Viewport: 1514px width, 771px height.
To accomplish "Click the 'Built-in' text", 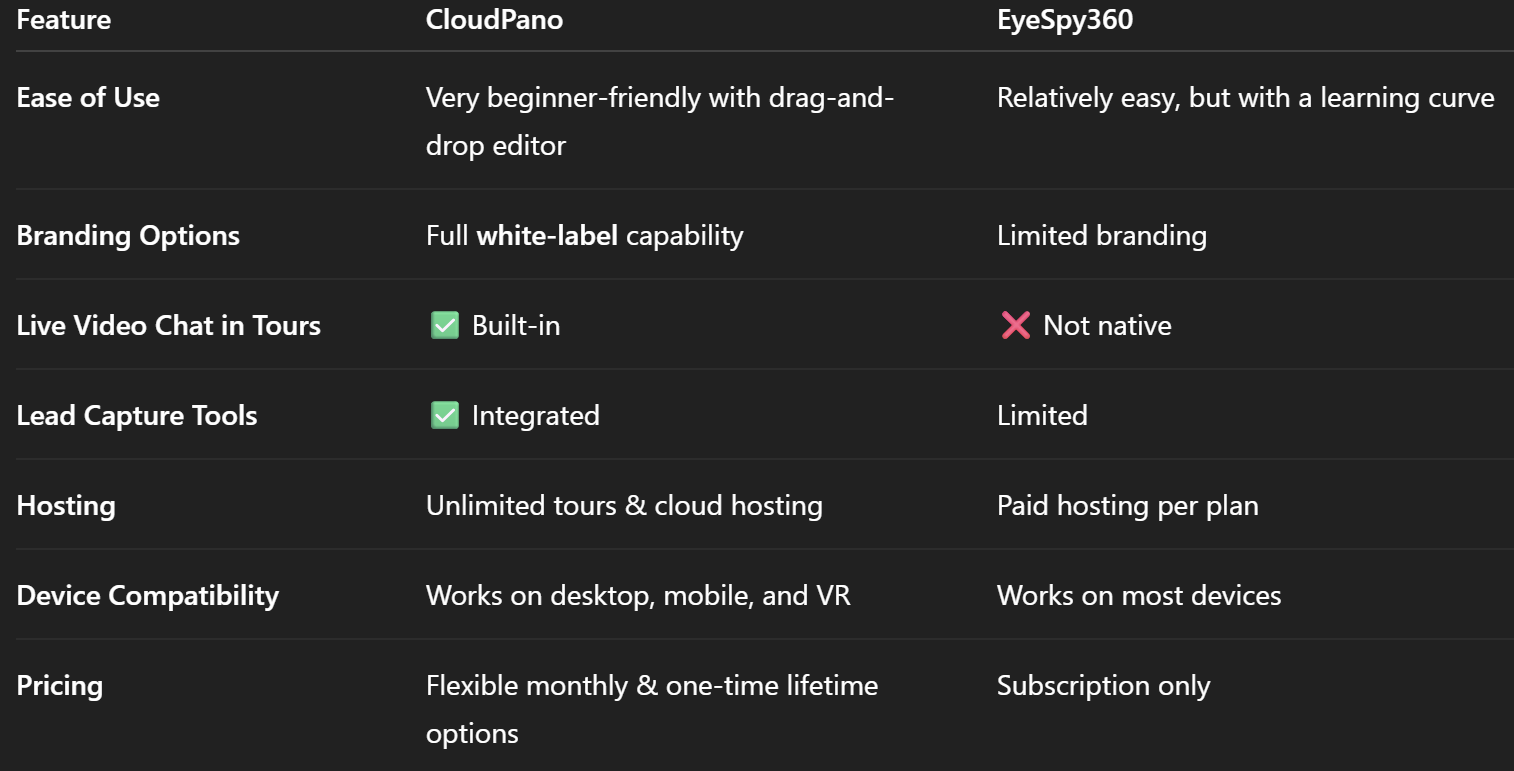I will [x=516, y=325].
